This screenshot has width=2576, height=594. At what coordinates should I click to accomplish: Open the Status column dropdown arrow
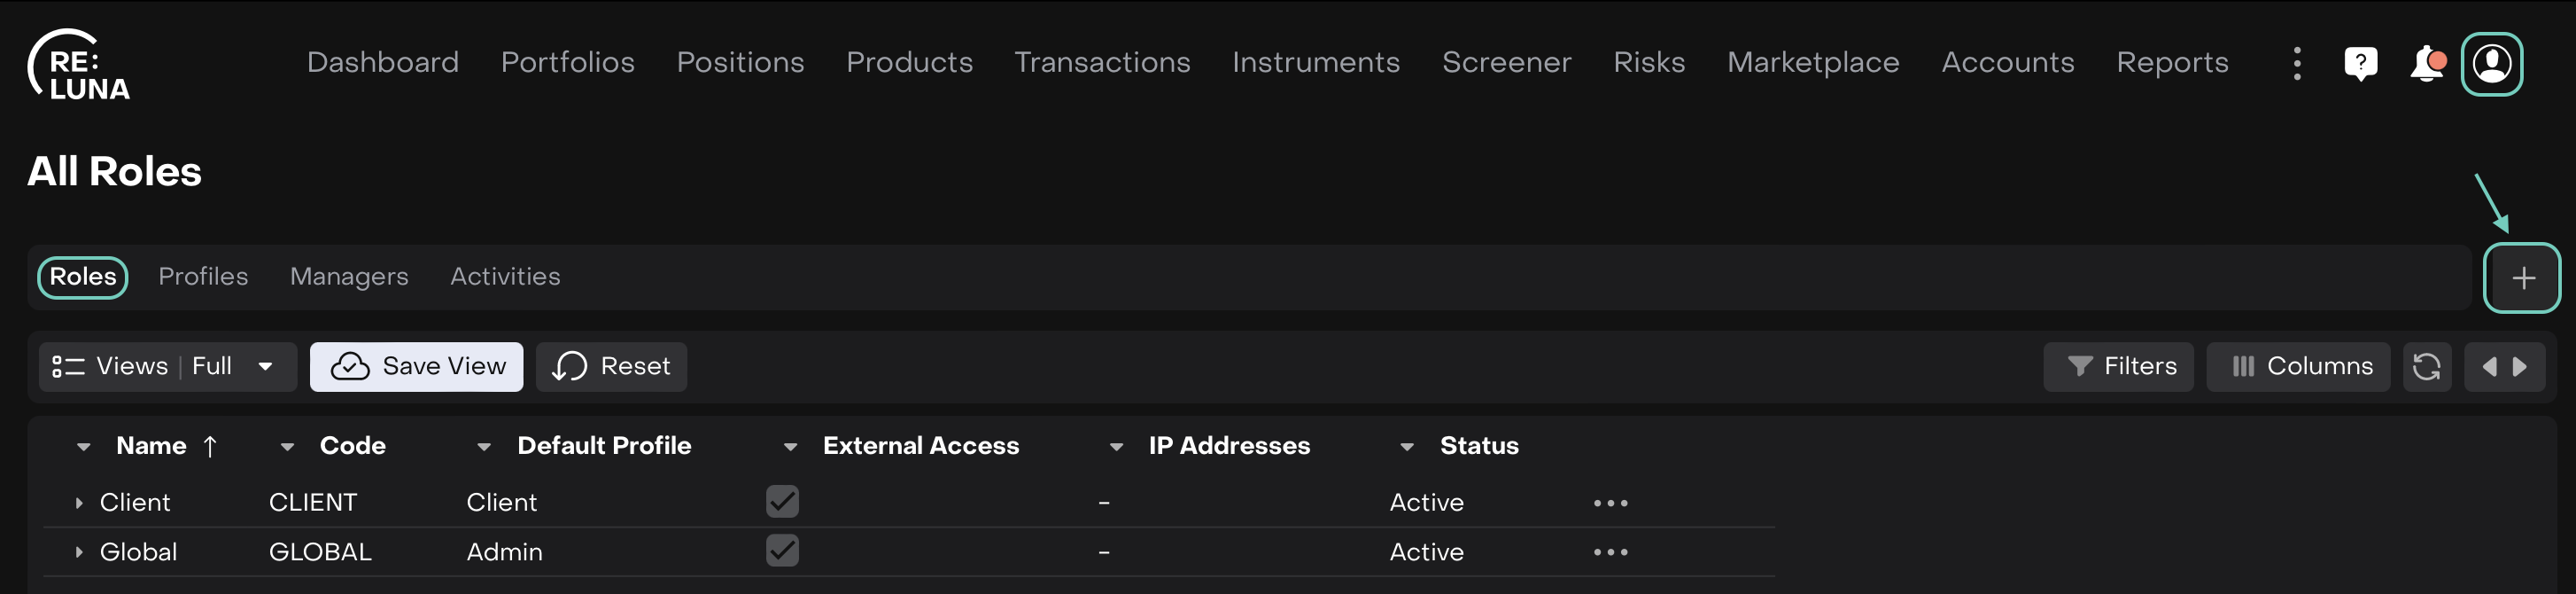click(1406, 447)
